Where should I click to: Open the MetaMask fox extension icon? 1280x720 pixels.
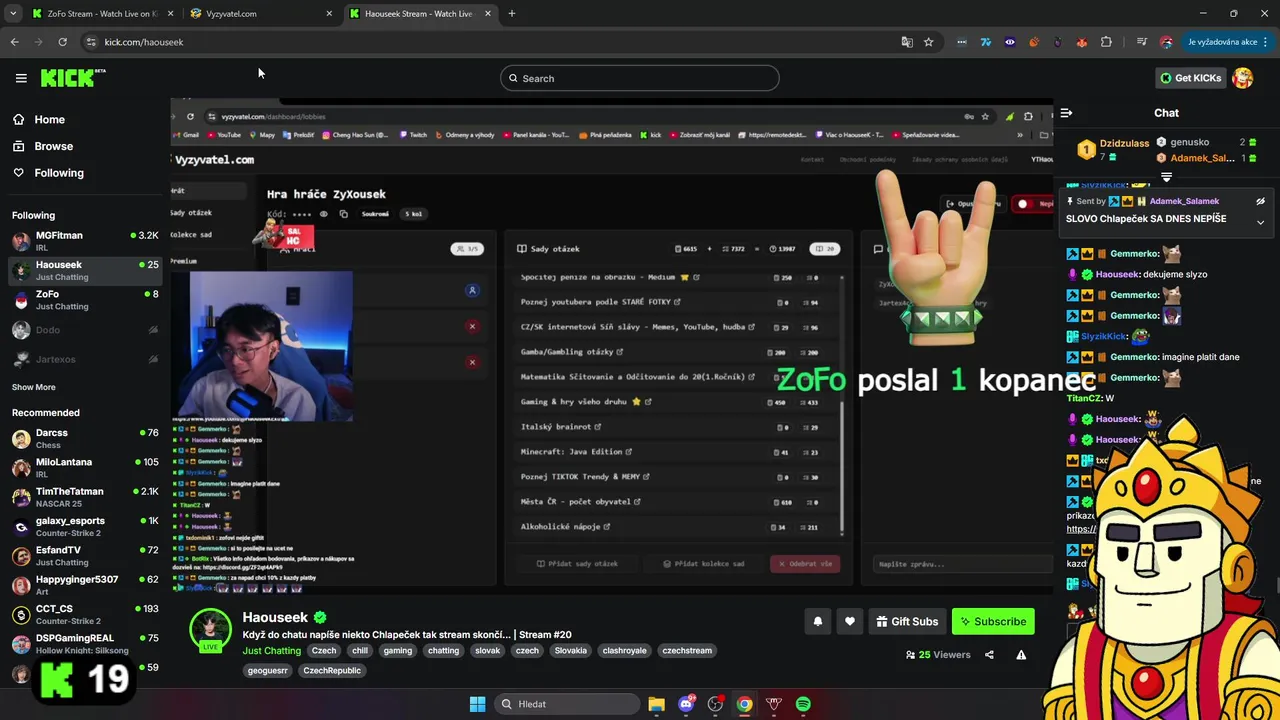click(x=1082, y=42)
